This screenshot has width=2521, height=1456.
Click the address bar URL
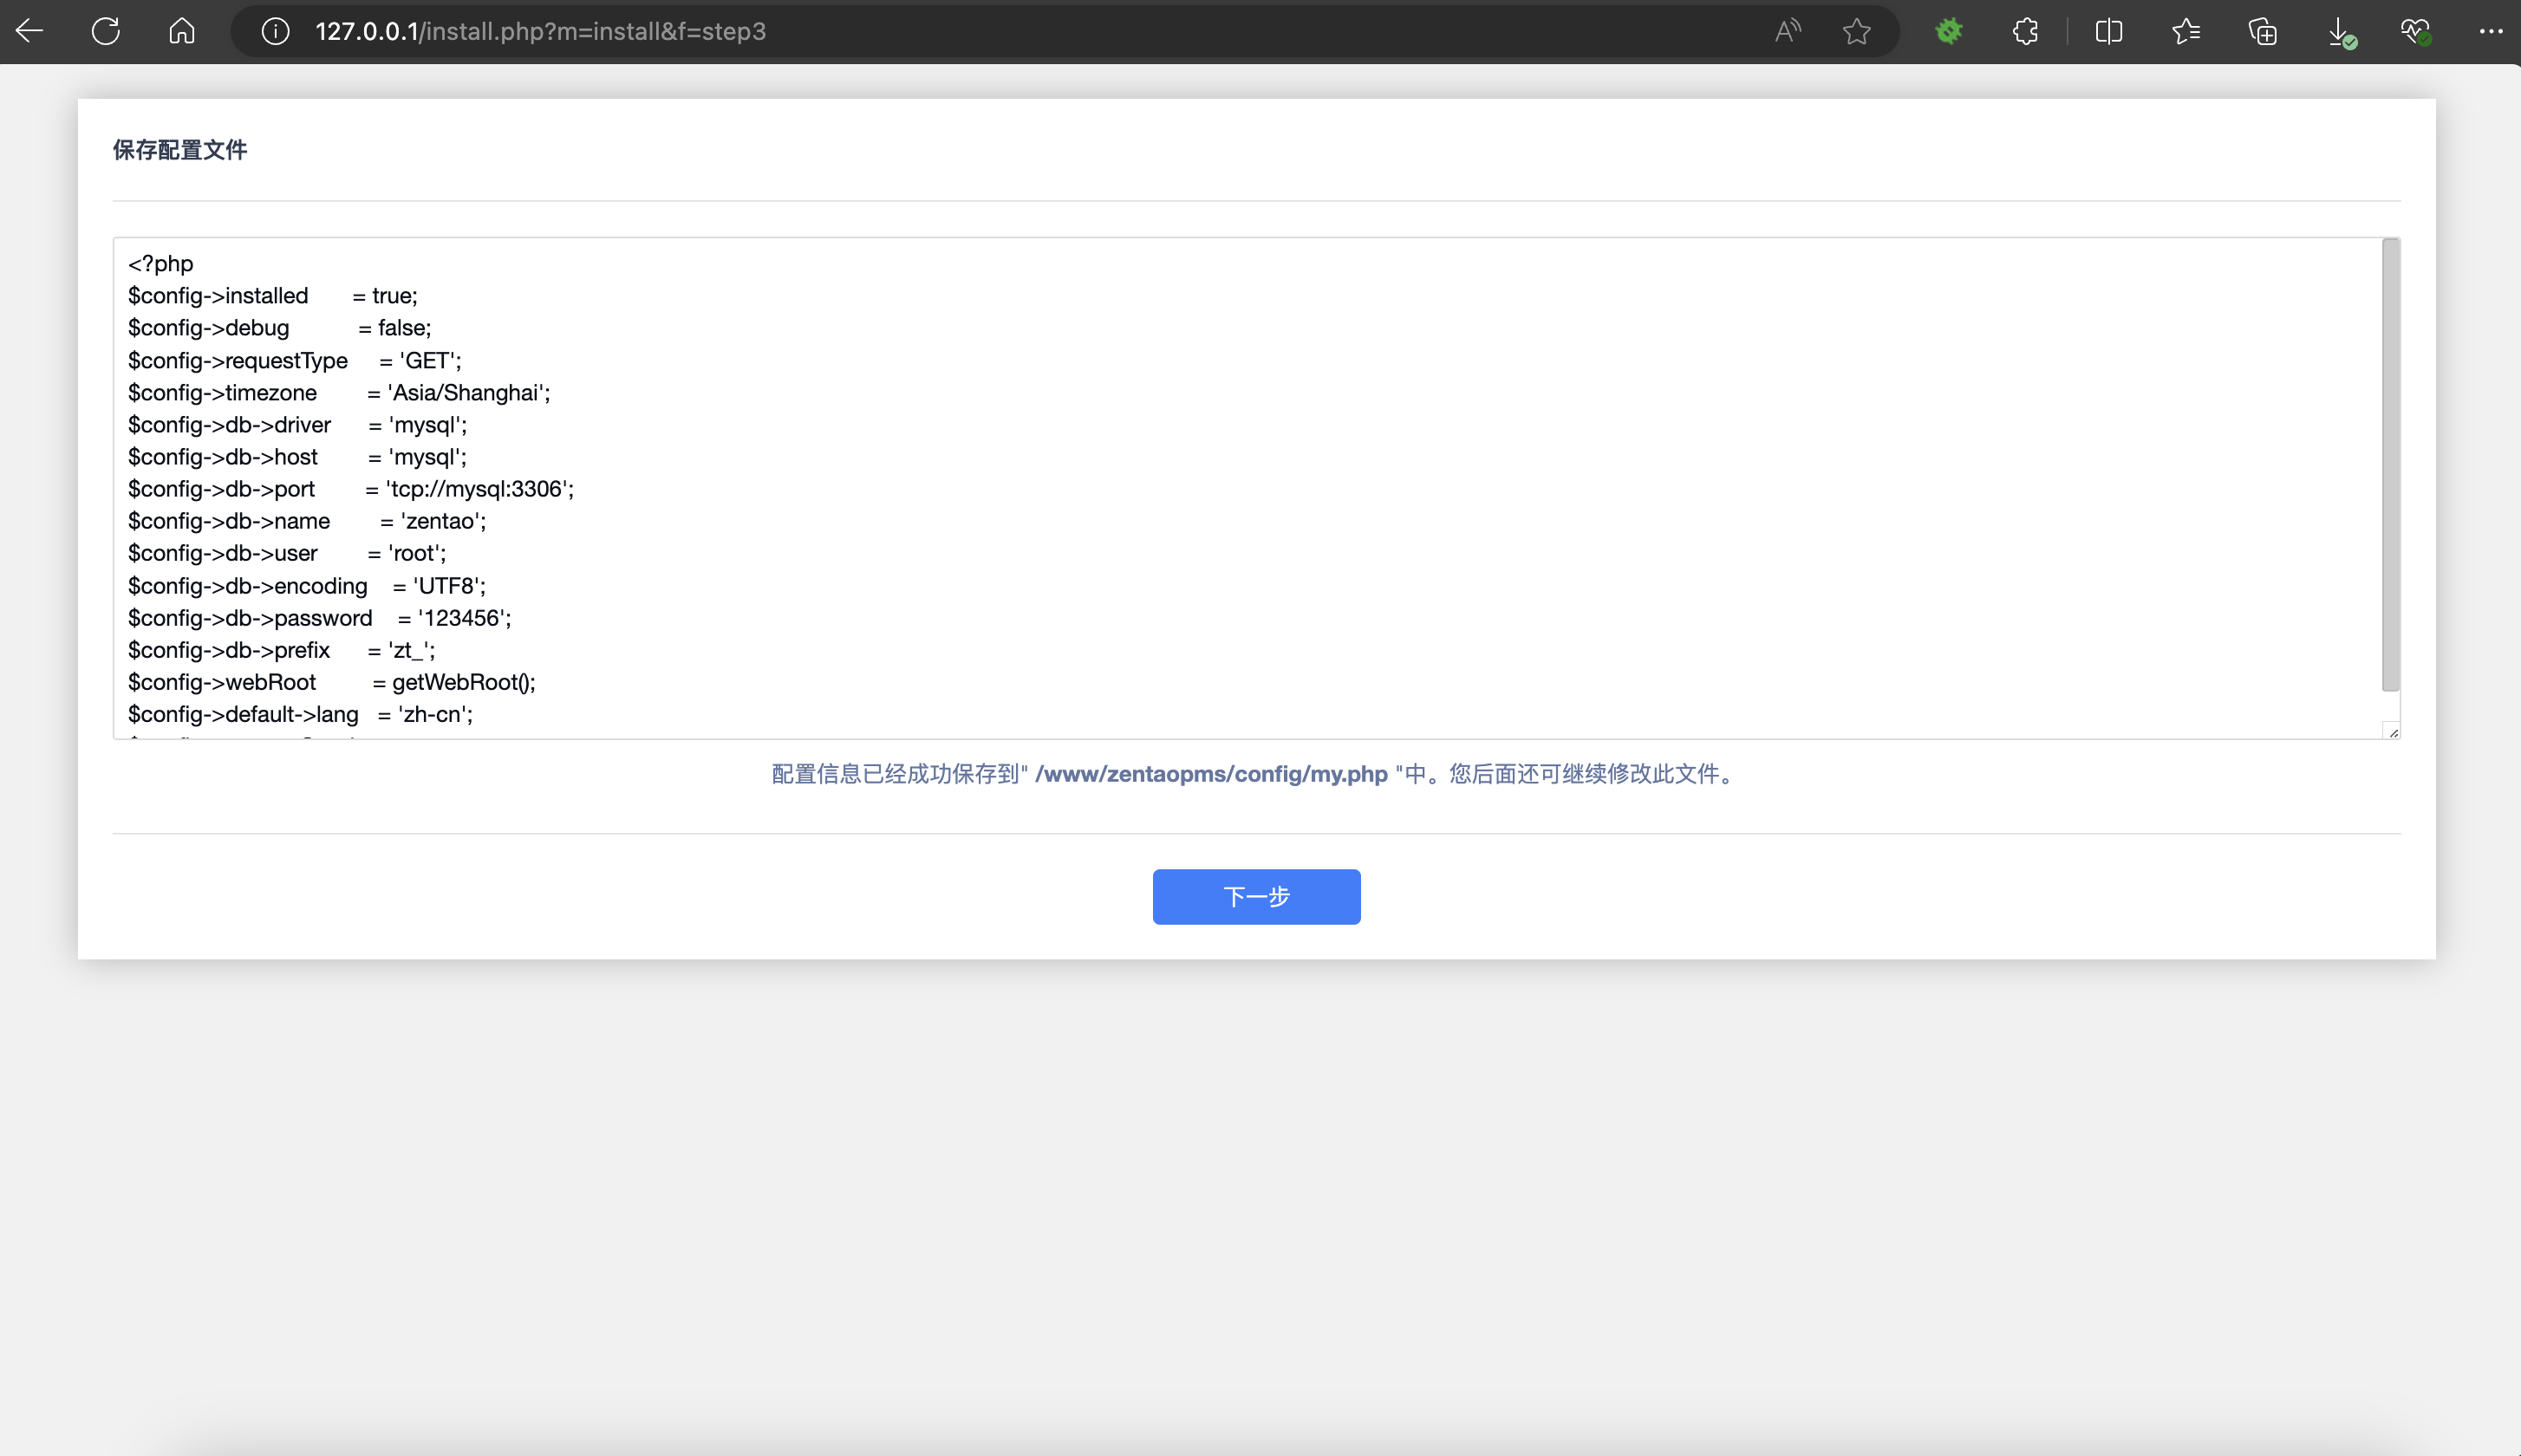[540, 31]
